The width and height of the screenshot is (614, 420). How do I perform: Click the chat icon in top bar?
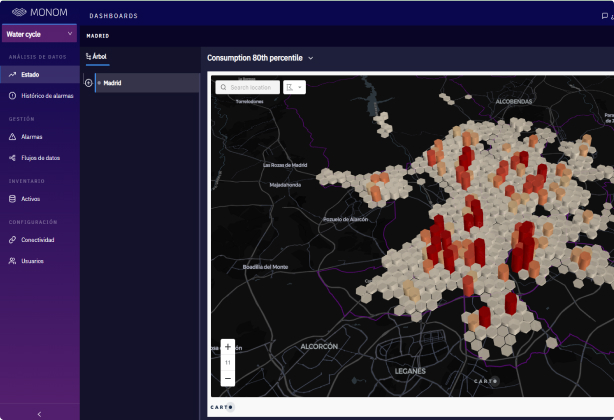pyautogui.click(x=605, y=16)
